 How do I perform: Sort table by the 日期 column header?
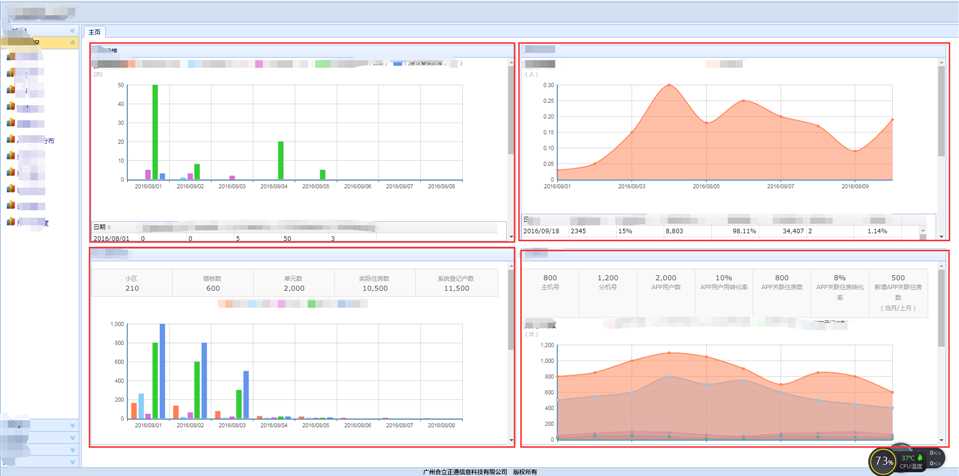pyautogui.click(x=102, y=227)
